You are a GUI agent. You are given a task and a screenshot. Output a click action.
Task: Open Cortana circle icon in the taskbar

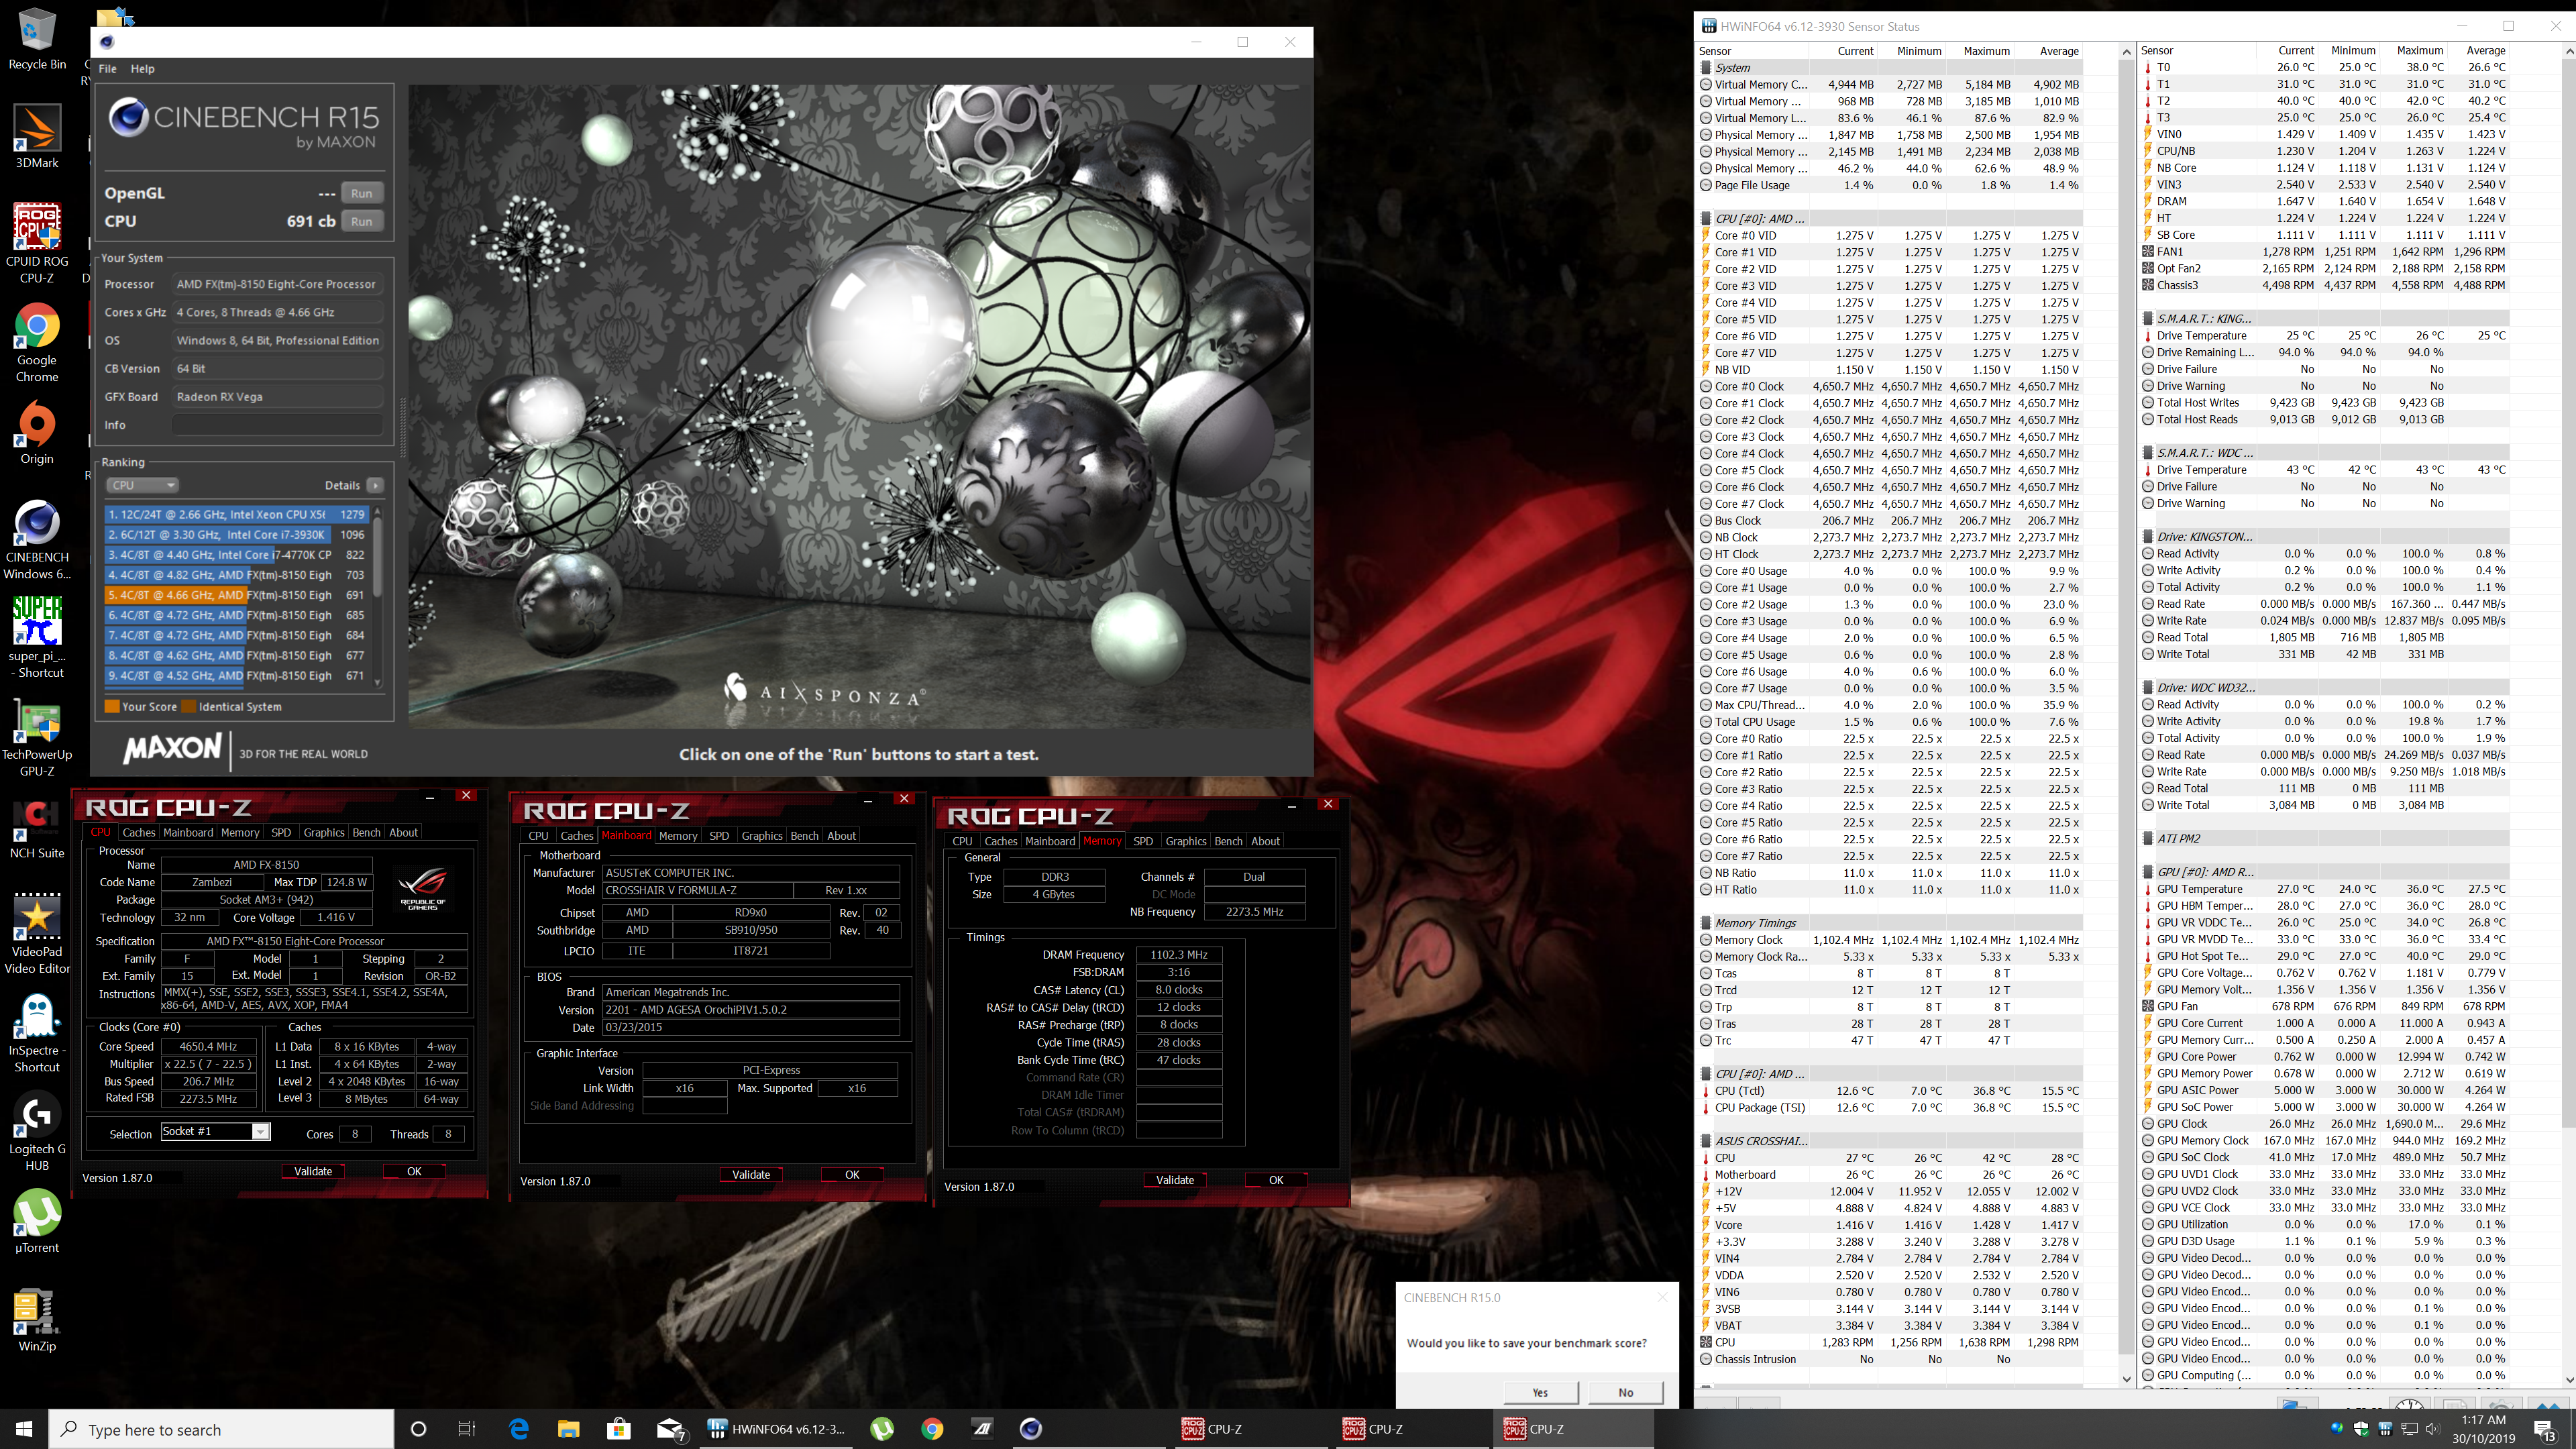[418, 1429]
